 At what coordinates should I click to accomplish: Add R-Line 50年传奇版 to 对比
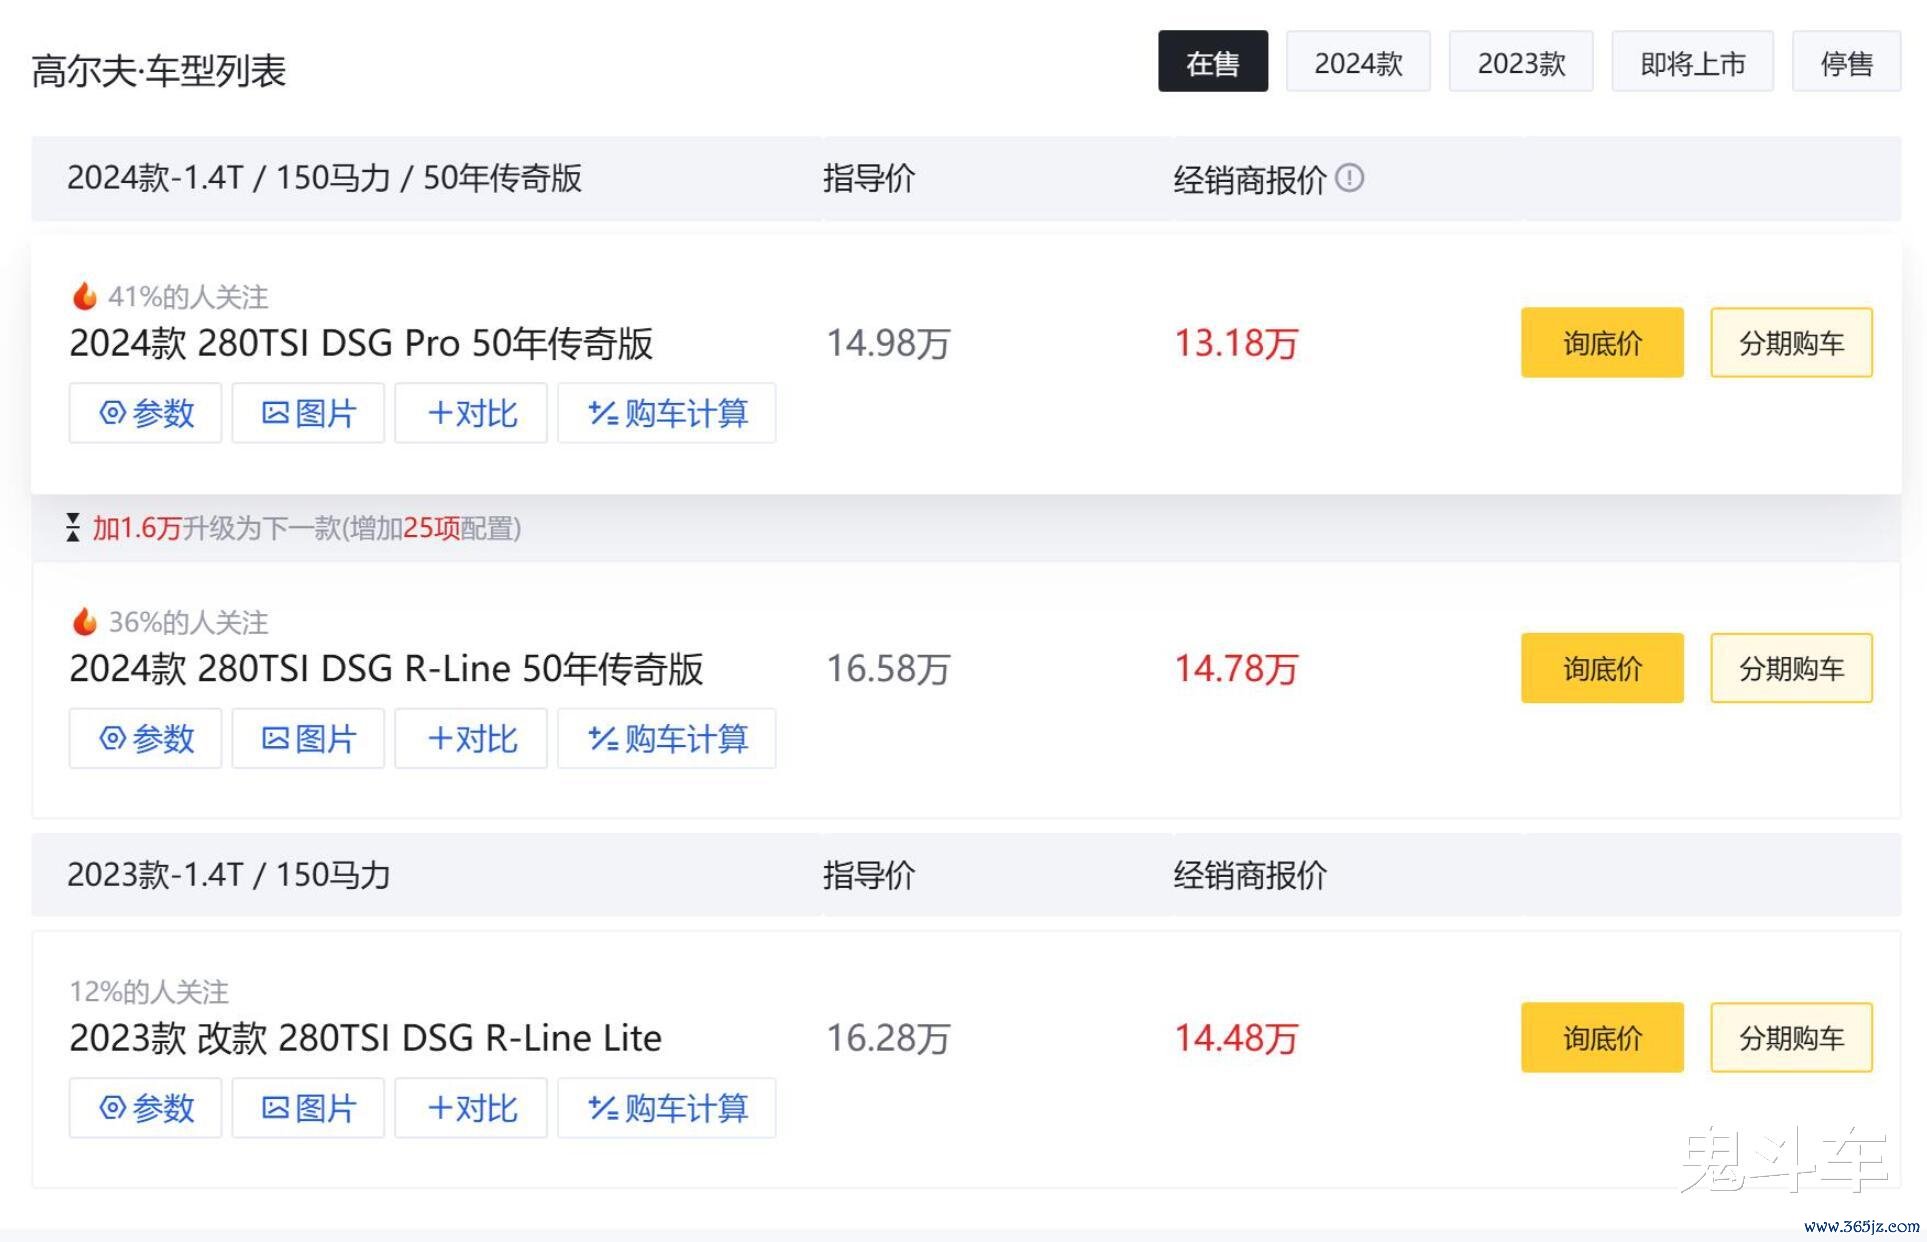471,739
